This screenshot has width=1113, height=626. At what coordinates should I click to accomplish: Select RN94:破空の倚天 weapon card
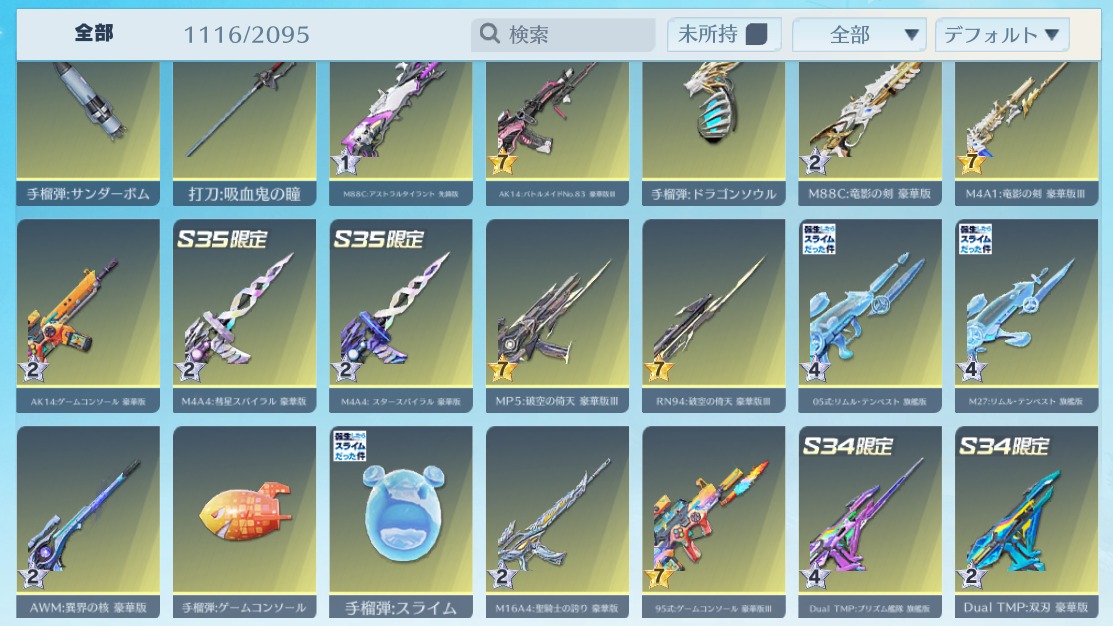713,316
